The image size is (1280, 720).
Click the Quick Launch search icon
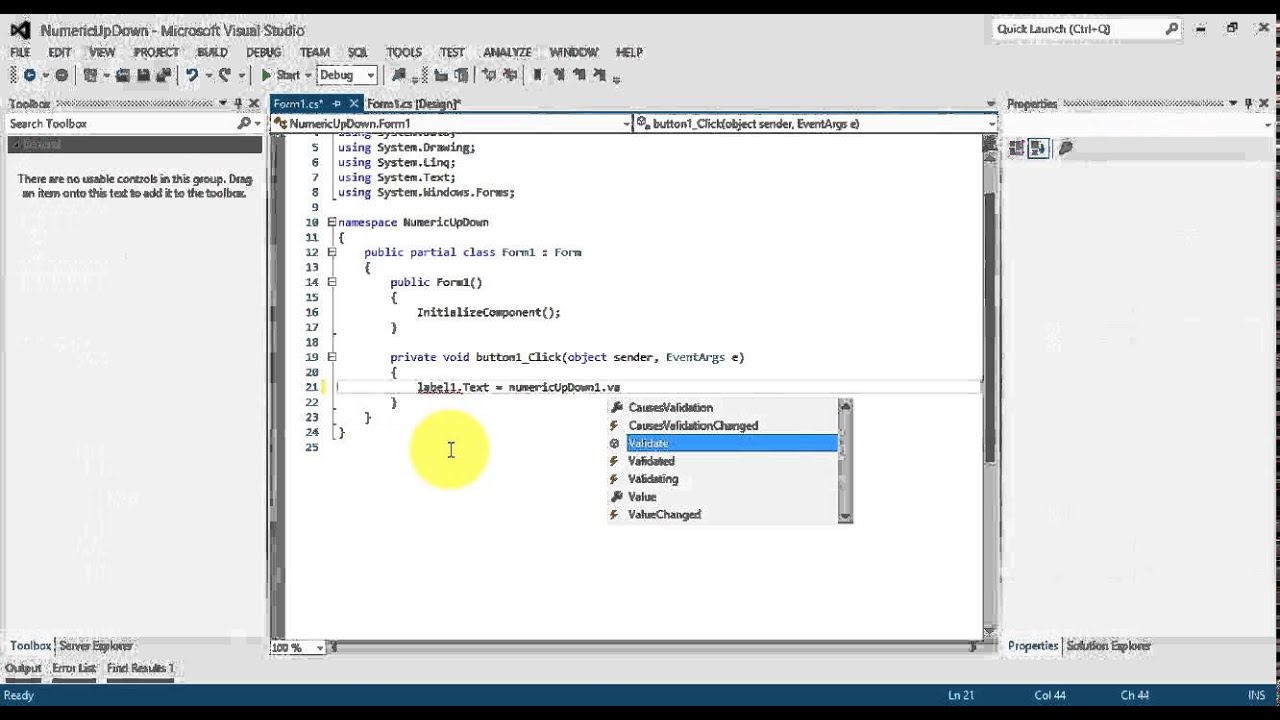(x=1172, y=29)
